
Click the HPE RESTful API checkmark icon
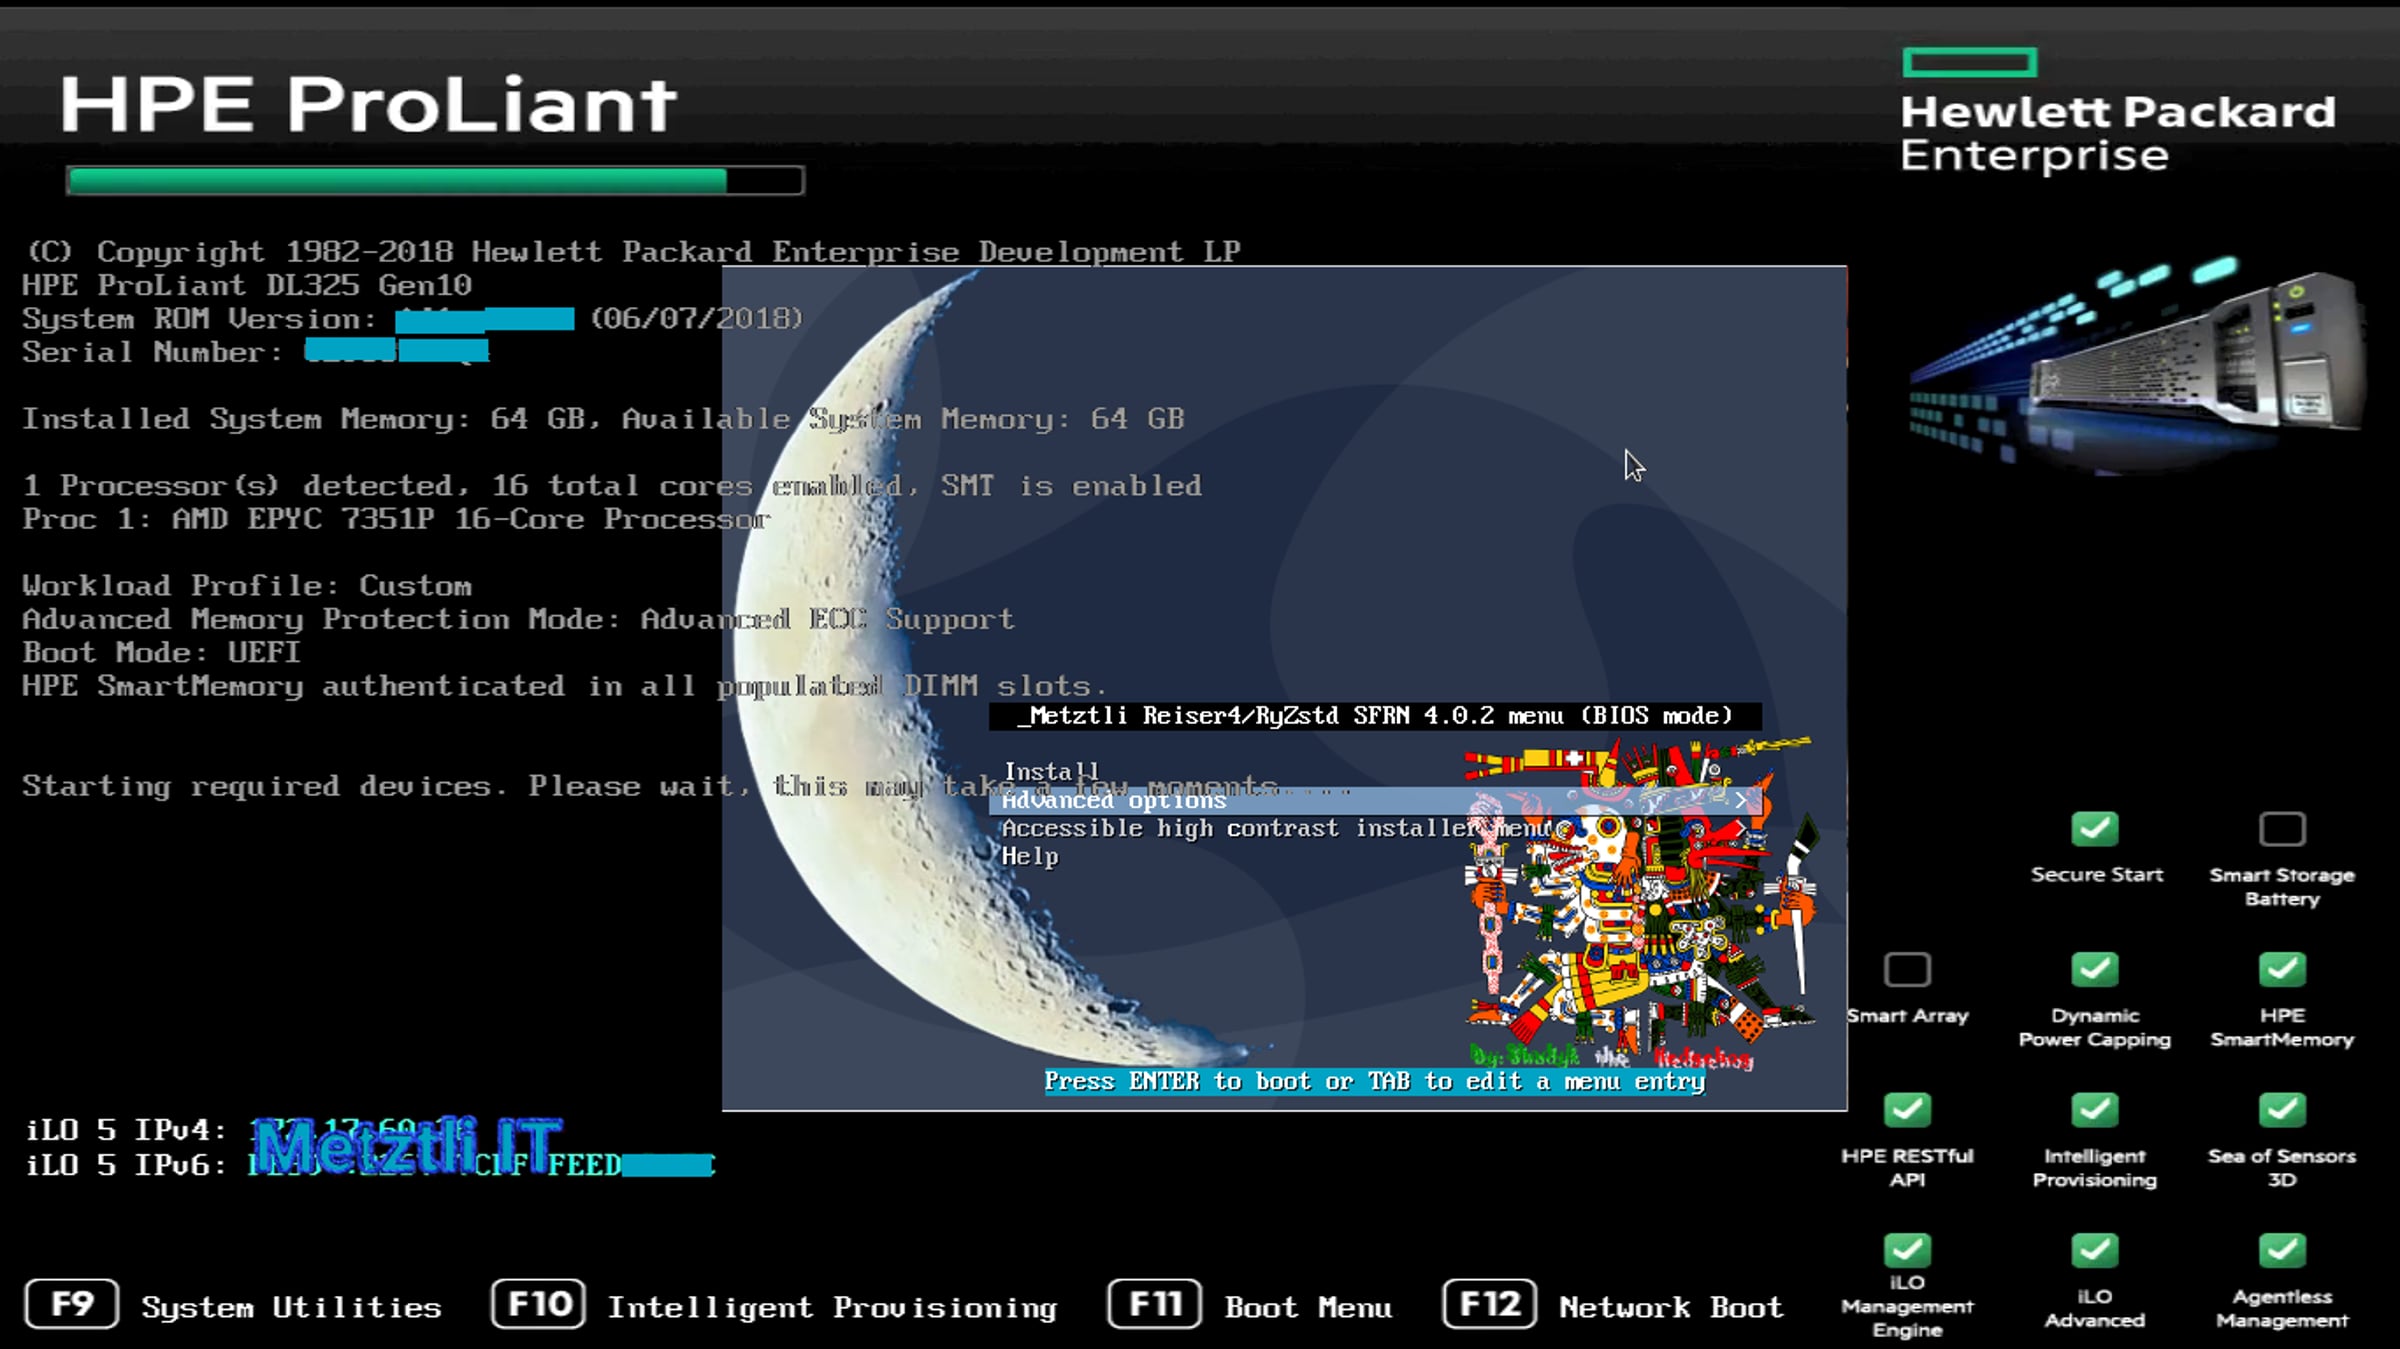(x=1907, y=1110)
